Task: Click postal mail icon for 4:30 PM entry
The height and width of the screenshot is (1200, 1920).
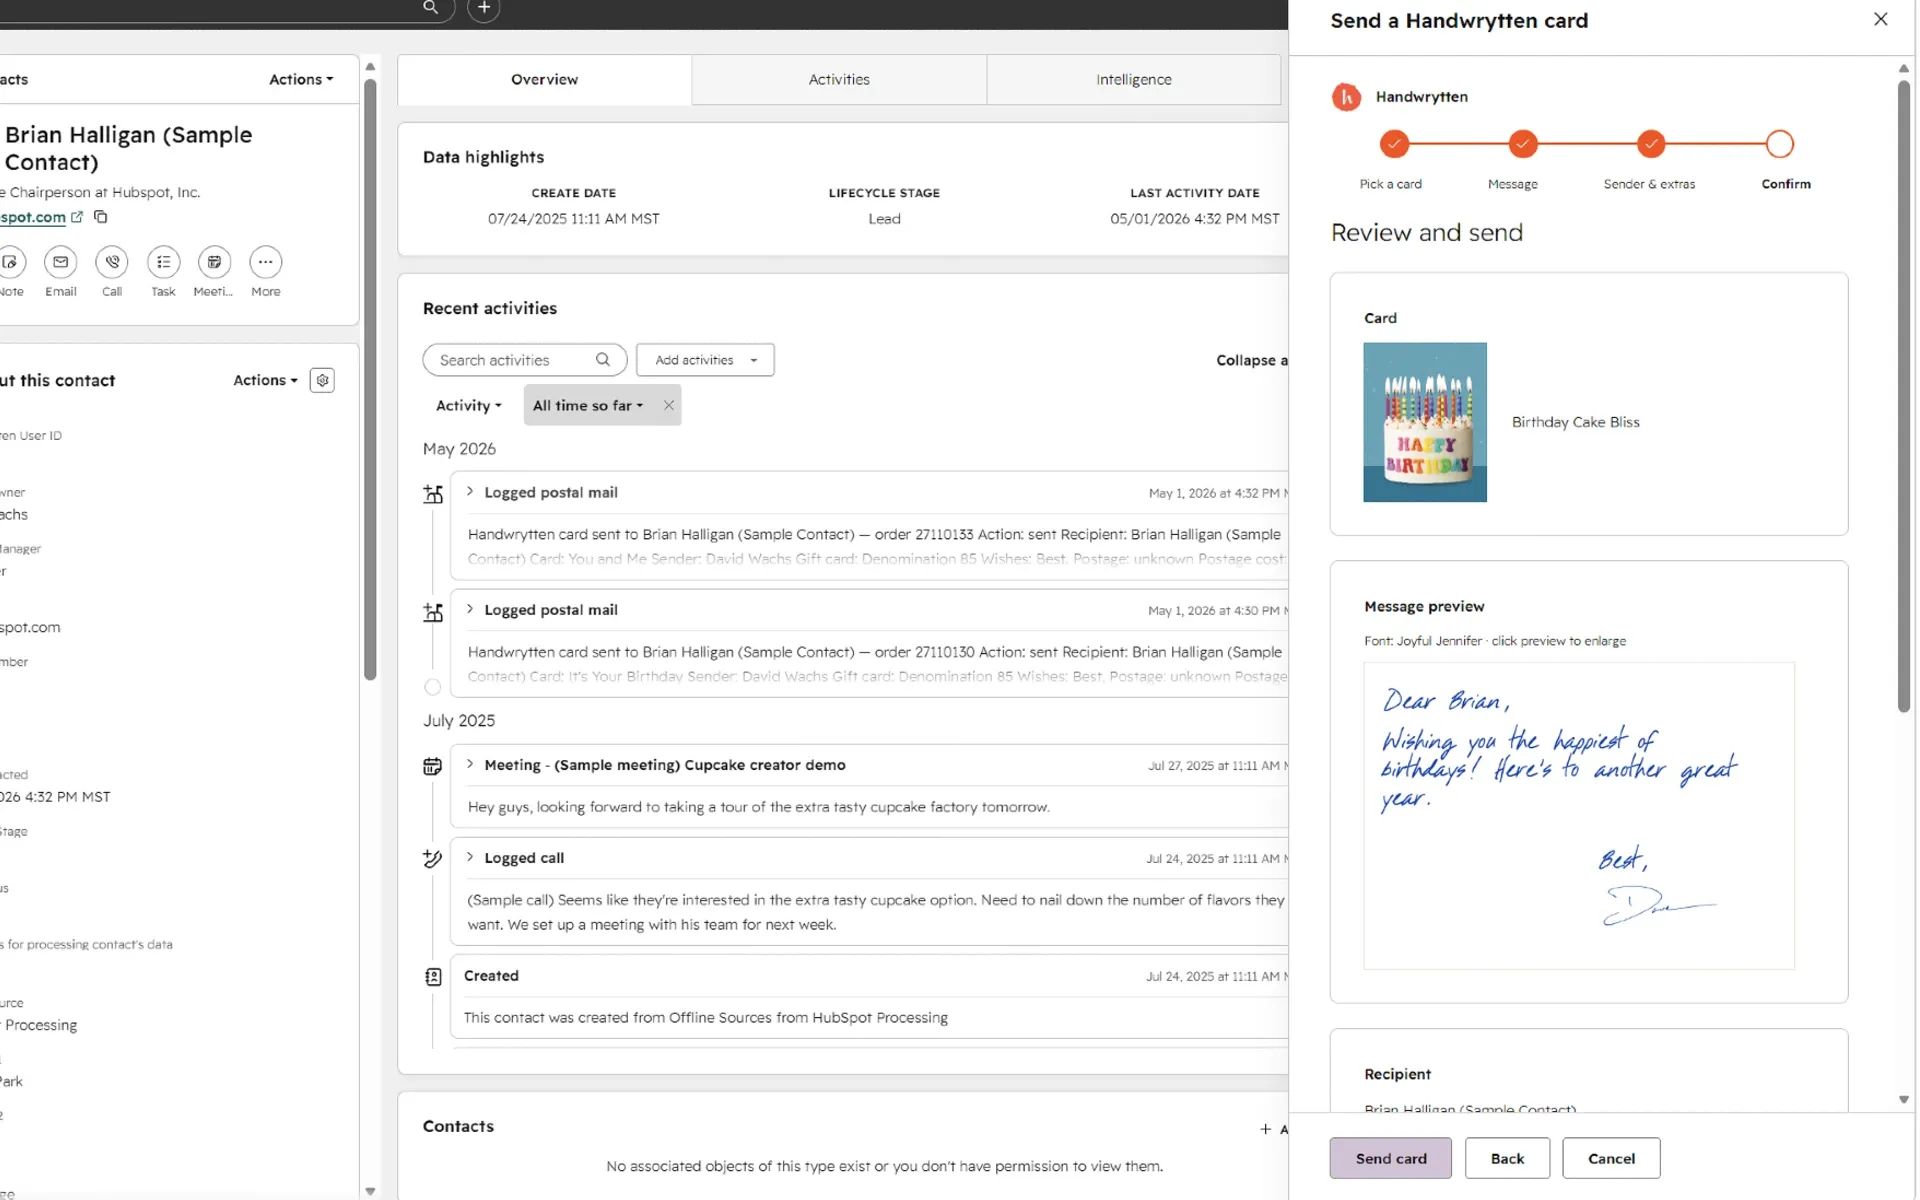Action: pyautogui.click(x=432, y=612)
